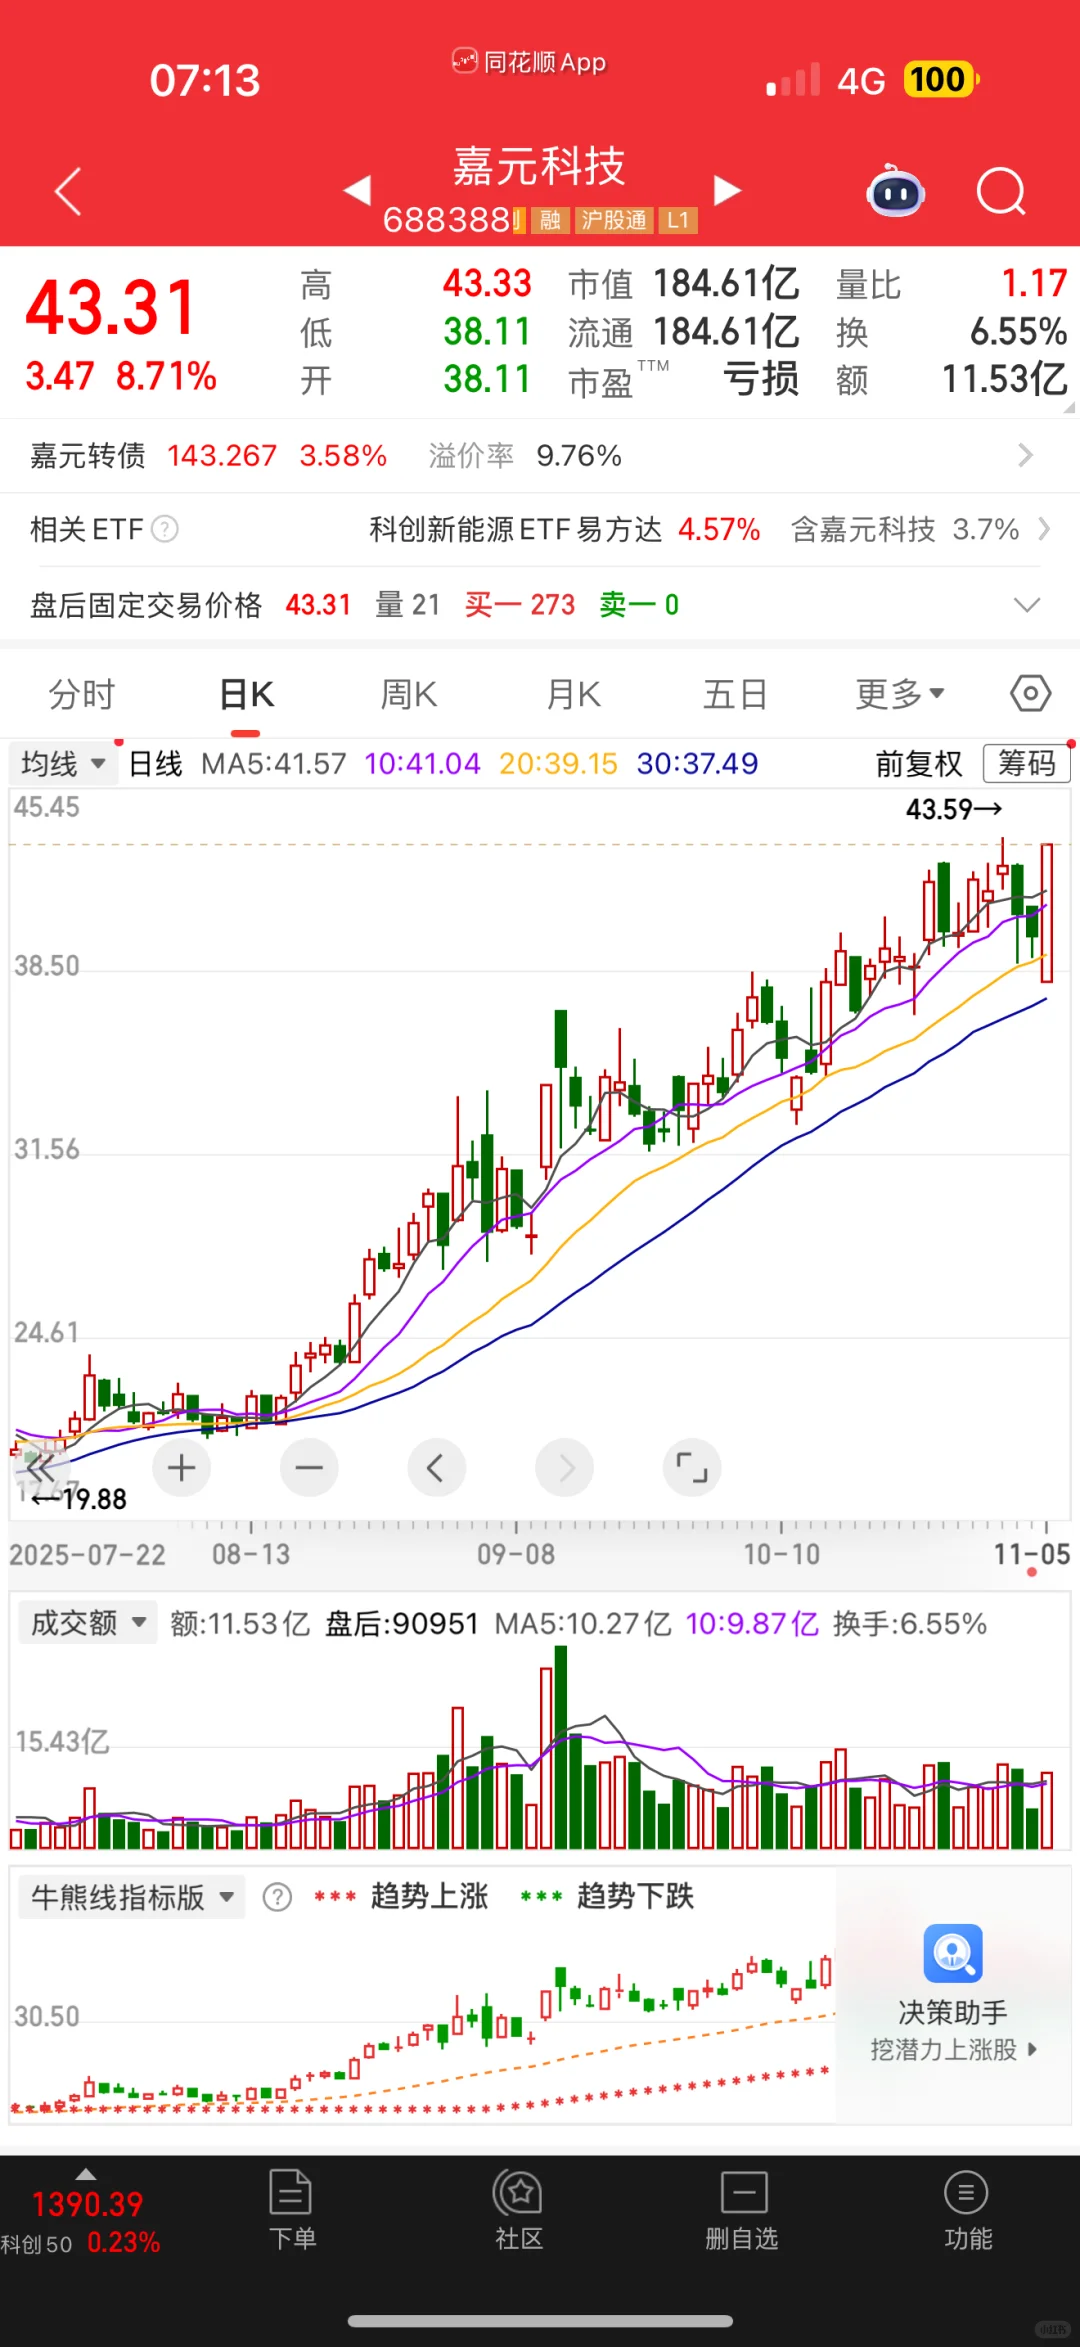The height and width of the screenshot is (2347, 1080).
Task: Open the search magnifier icon
Action: (1001, 191)
